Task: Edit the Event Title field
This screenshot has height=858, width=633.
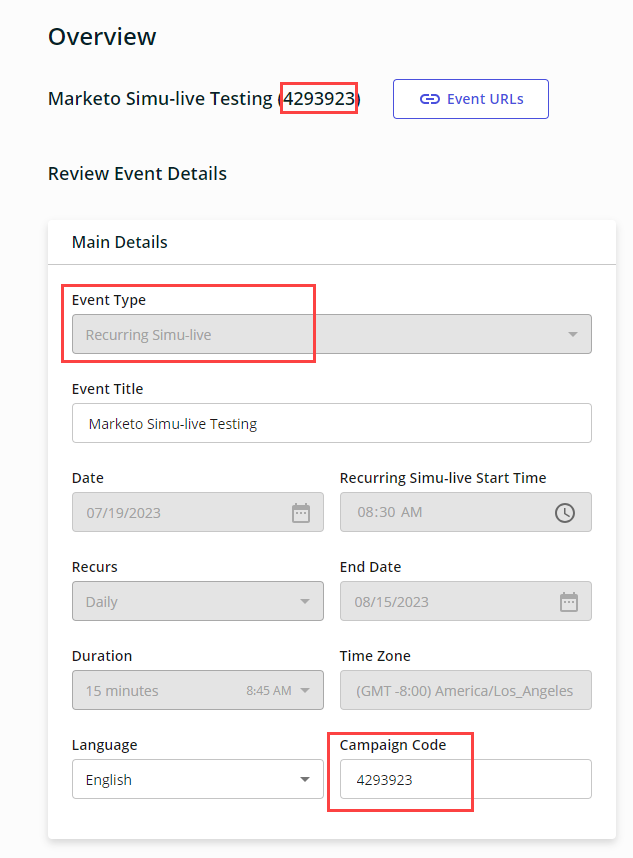Action: tap(332, 423)
